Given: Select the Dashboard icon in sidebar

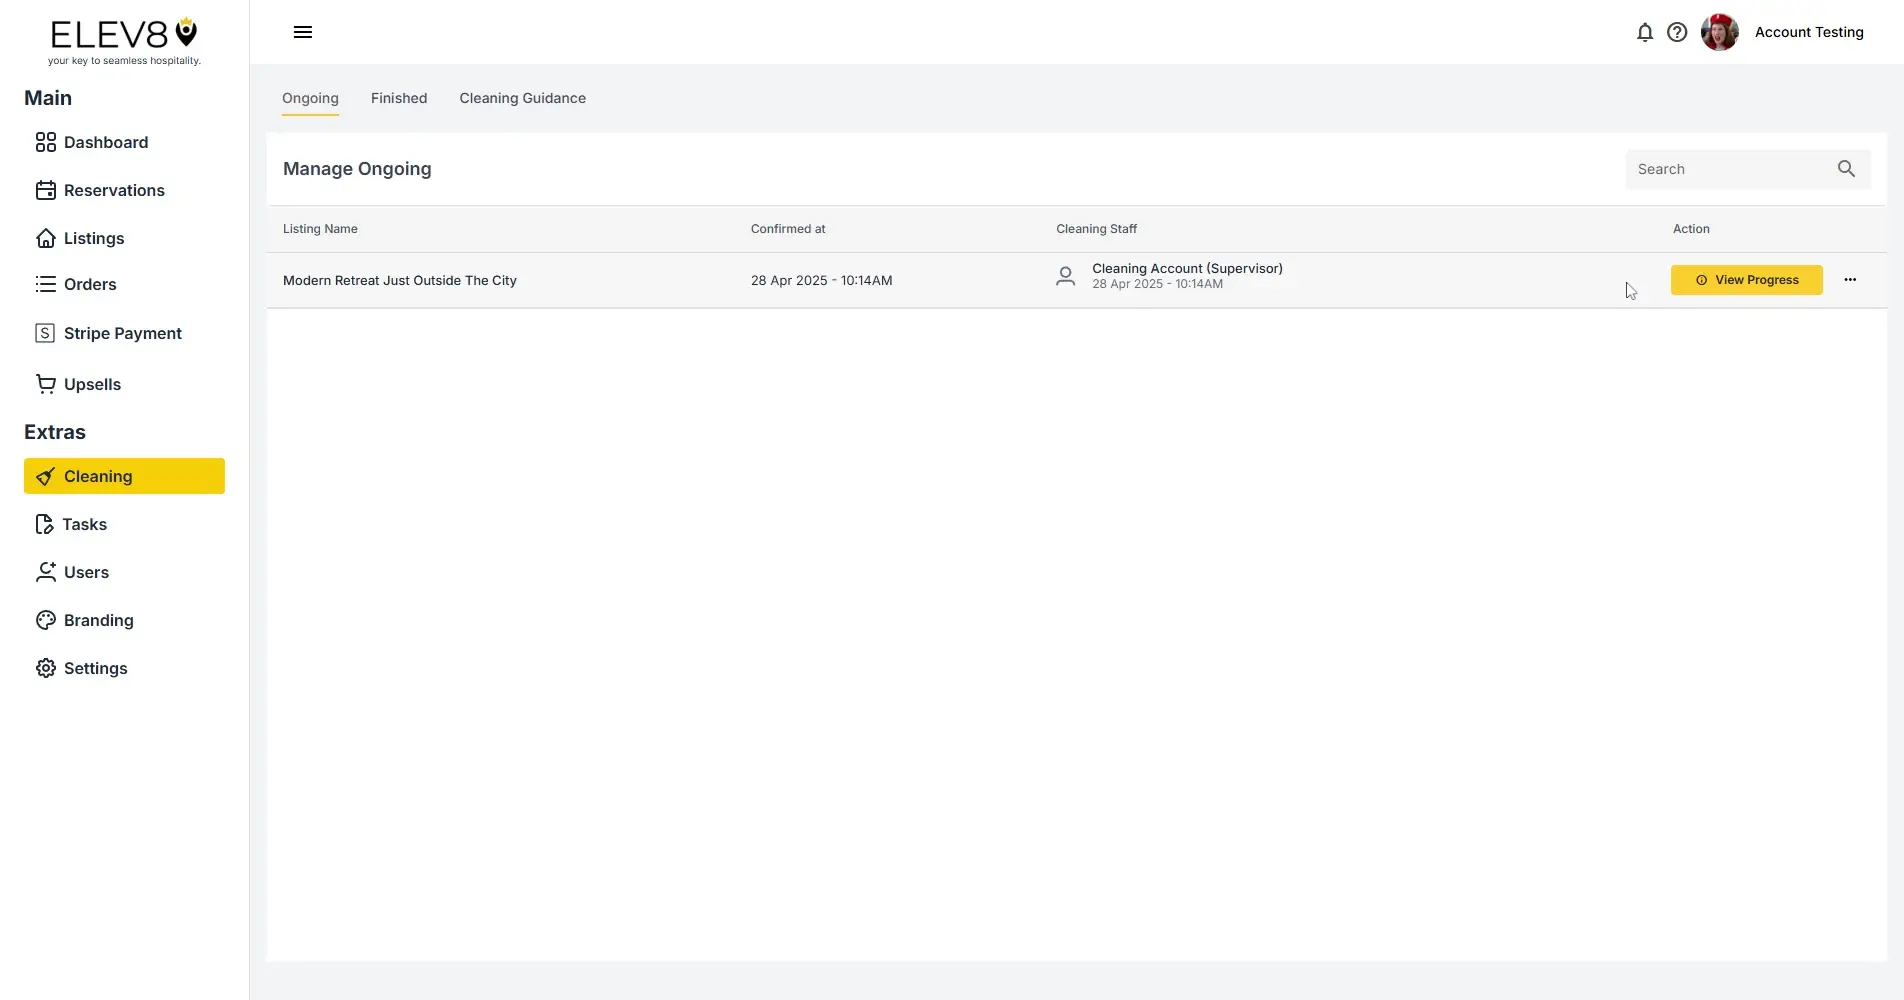Looking at the screenshot, I should (x=46, y=142).
